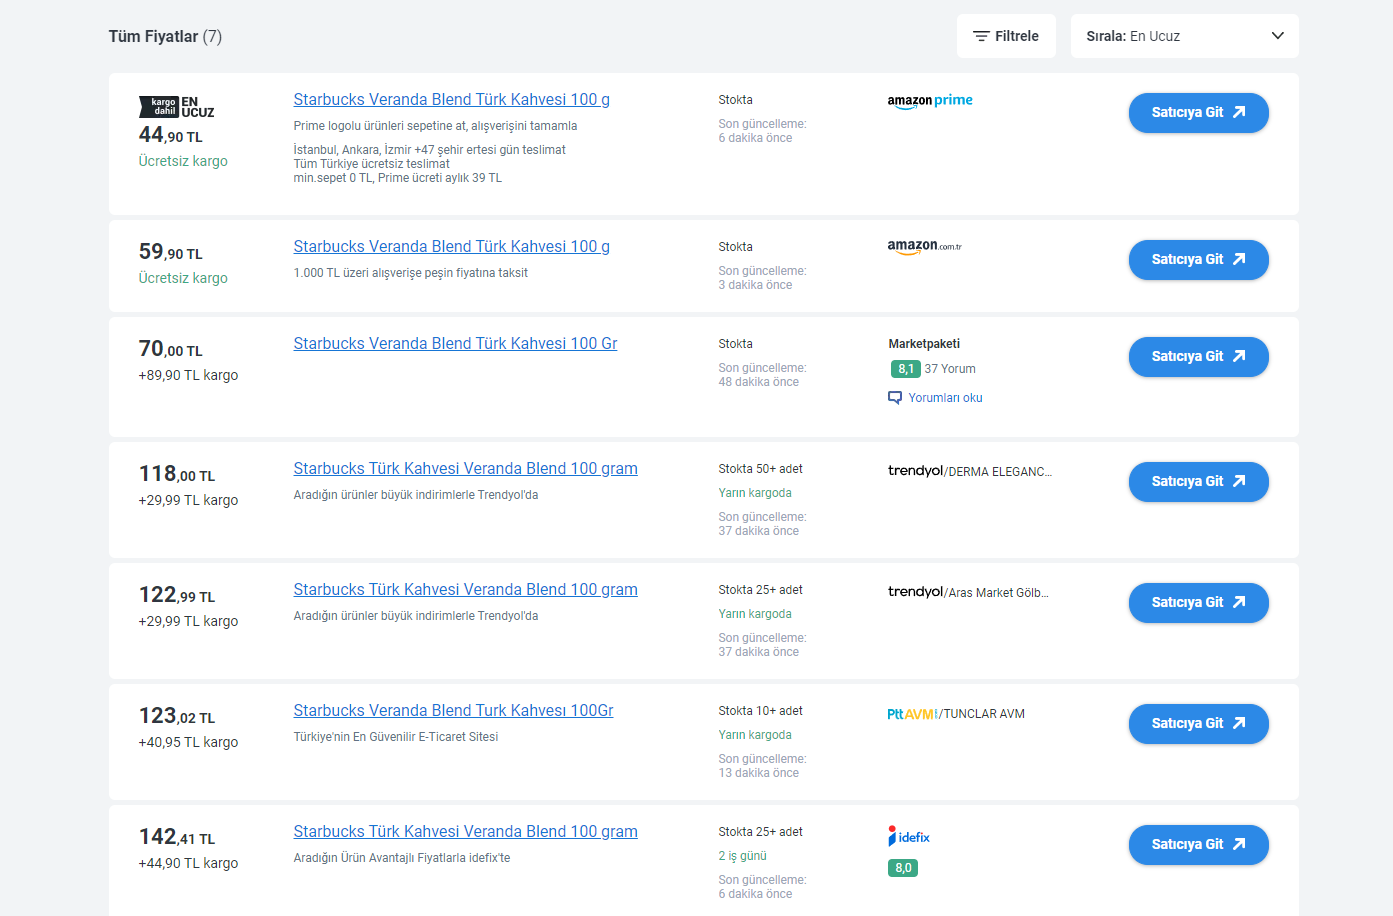Click the 8,1 rating badge for Marketpaketi
This screenshot has width=1393, height=916.
[x=905, y=369]
